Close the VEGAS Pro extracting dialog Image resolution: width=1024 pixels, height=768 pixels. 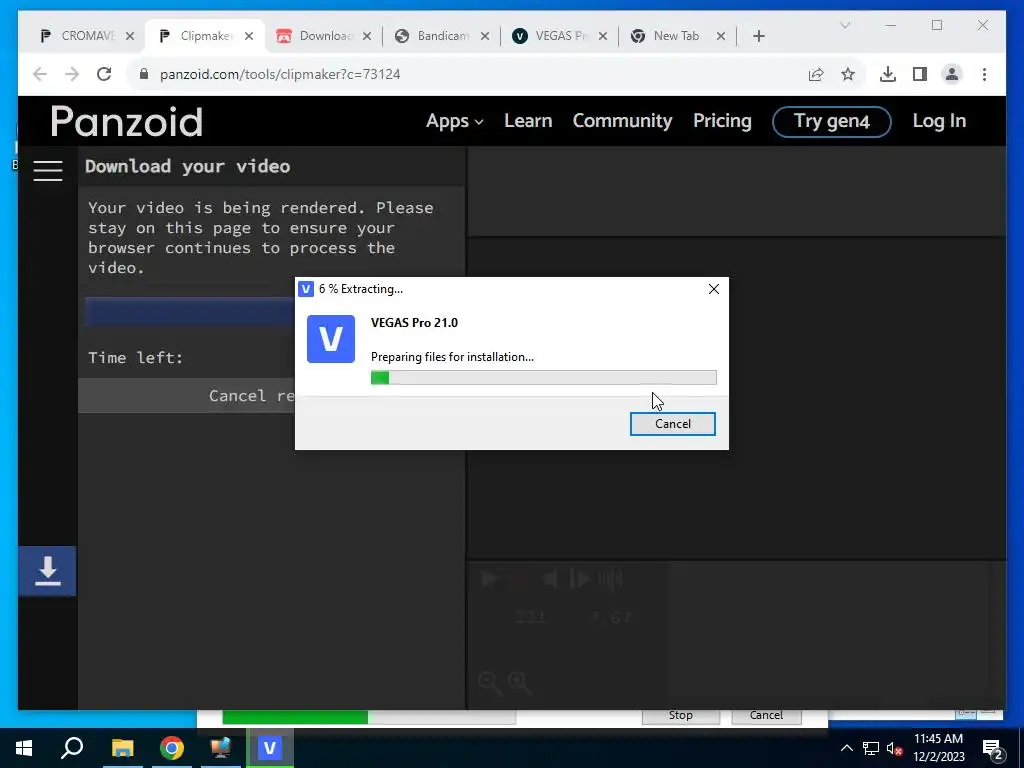714,289
